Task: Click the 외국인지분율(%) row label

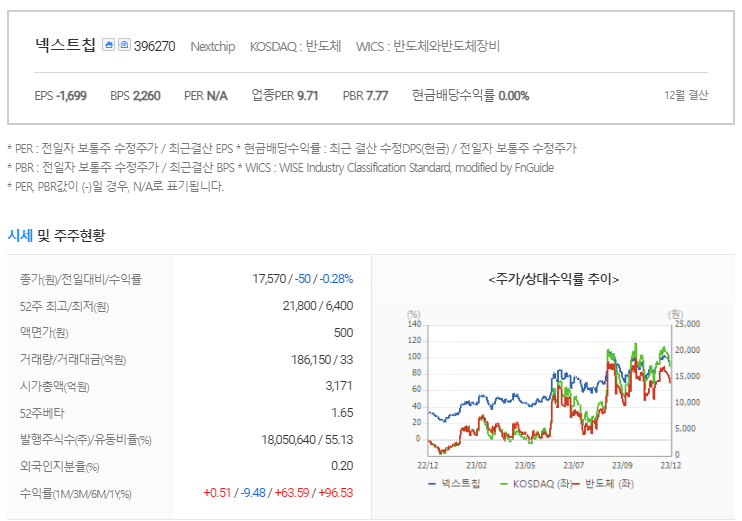Action: coord(60,467)
